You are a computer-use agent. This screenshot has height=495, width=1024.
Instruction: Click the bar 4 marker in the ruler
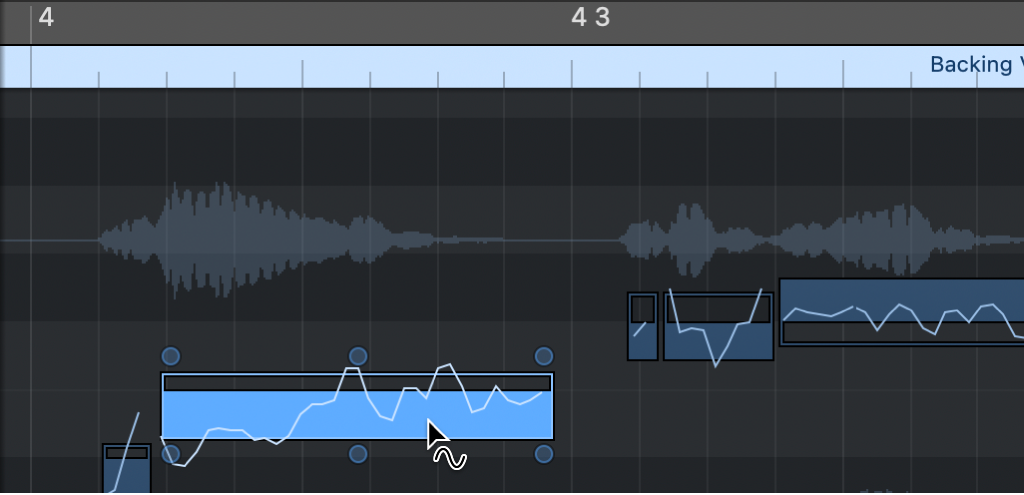[46, 17]
